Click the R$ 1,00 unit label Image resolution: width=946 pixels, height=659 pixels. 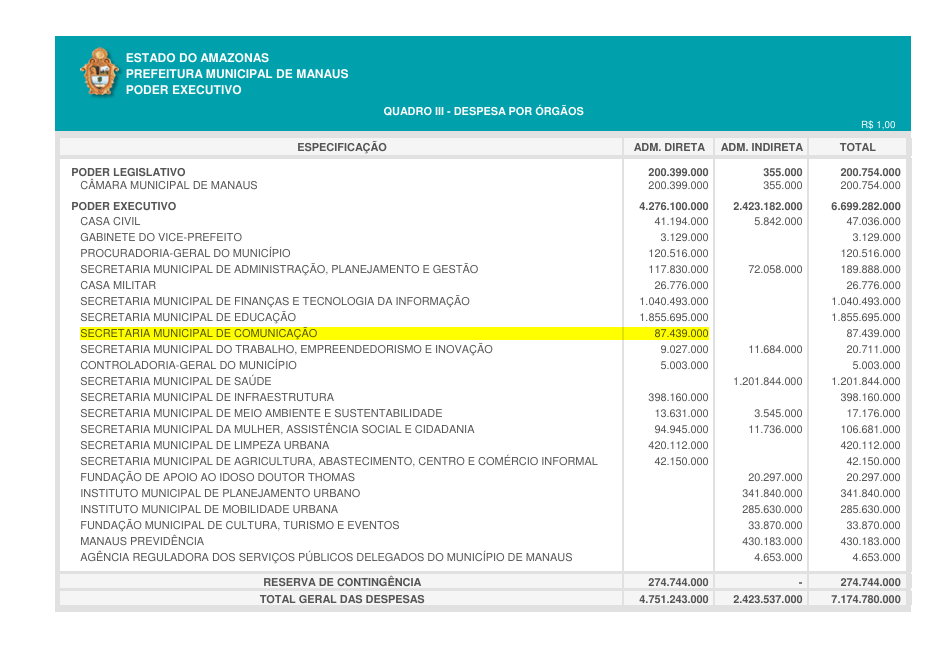pos(878,125)
